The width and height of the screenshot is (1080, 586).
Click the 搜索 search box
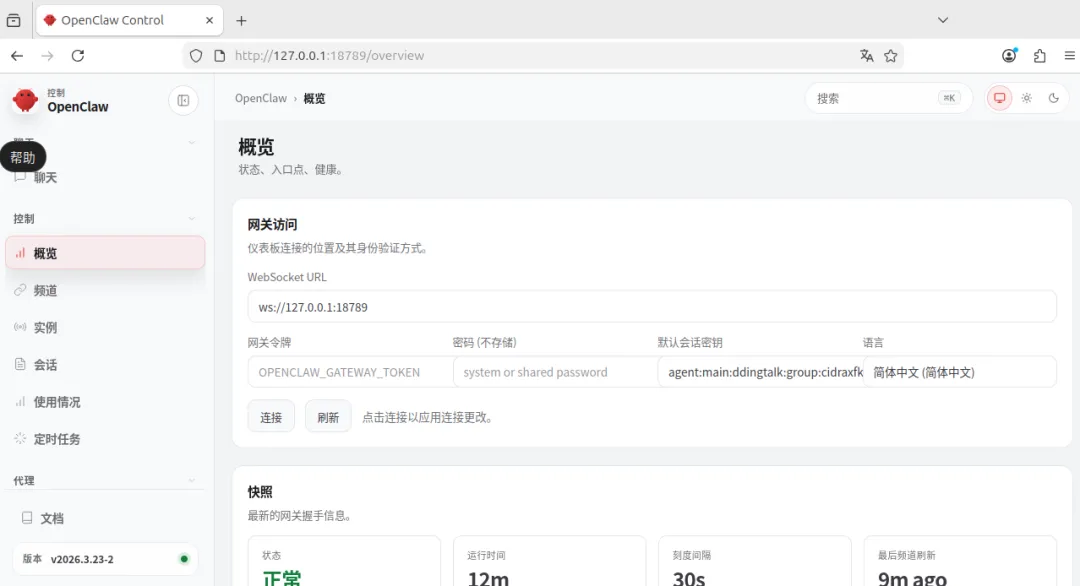[x=889, y=98]
